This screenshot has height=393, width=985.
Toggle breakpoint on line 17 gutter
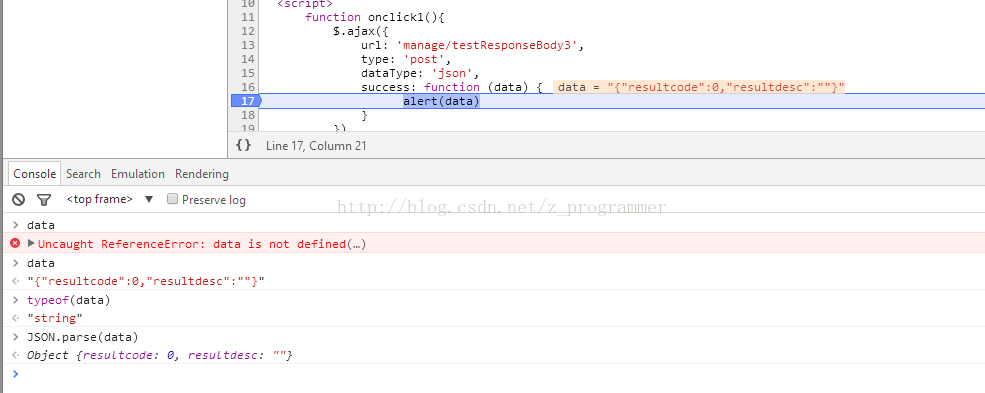point(246,101)
